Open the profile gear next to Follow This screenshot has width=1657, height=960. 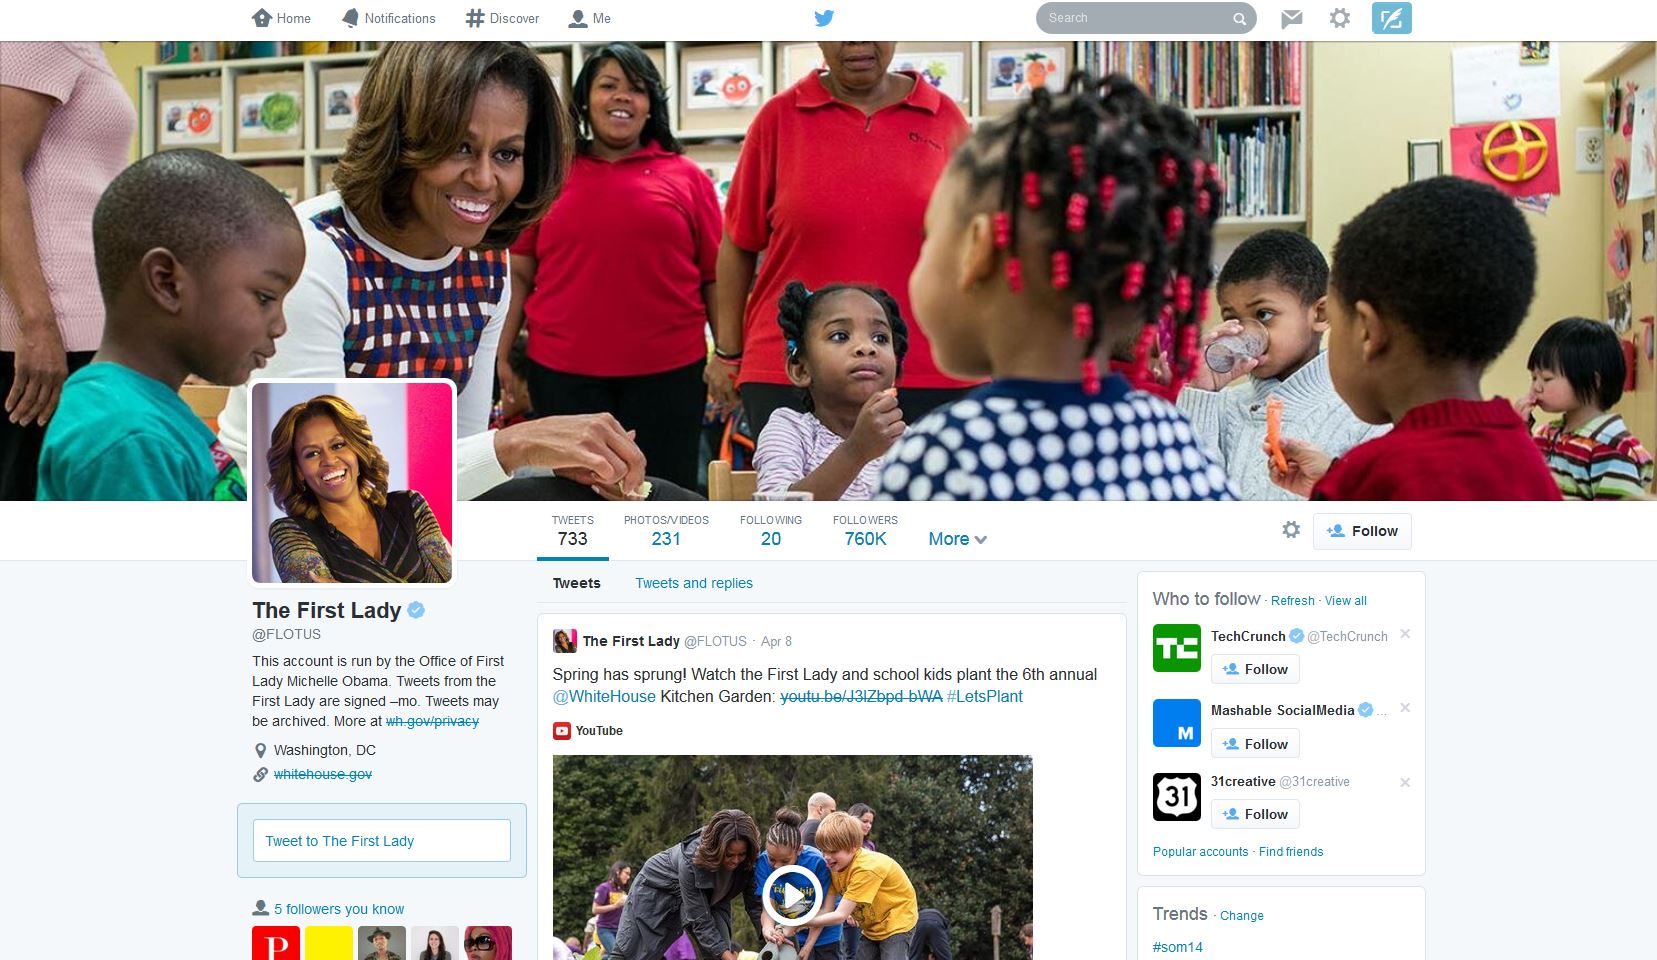1291,530
